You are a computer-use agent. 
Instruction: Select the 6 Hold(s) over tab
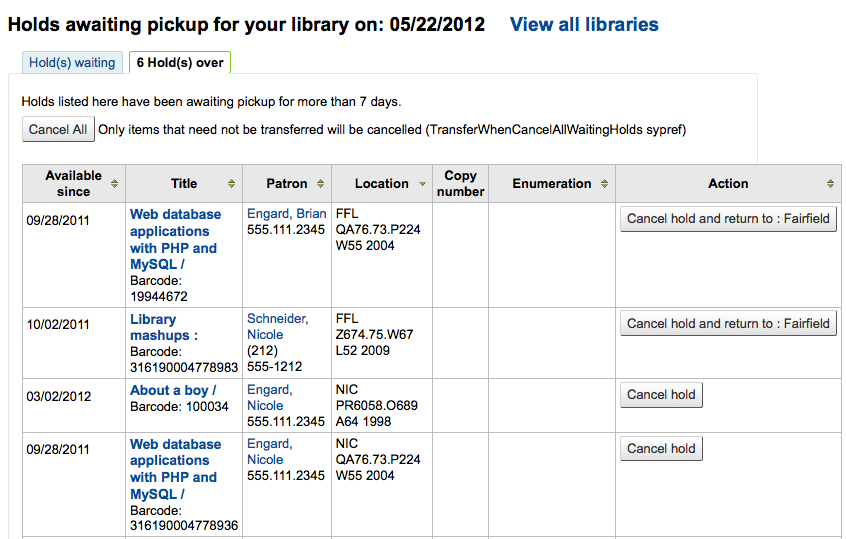point(180,63)
